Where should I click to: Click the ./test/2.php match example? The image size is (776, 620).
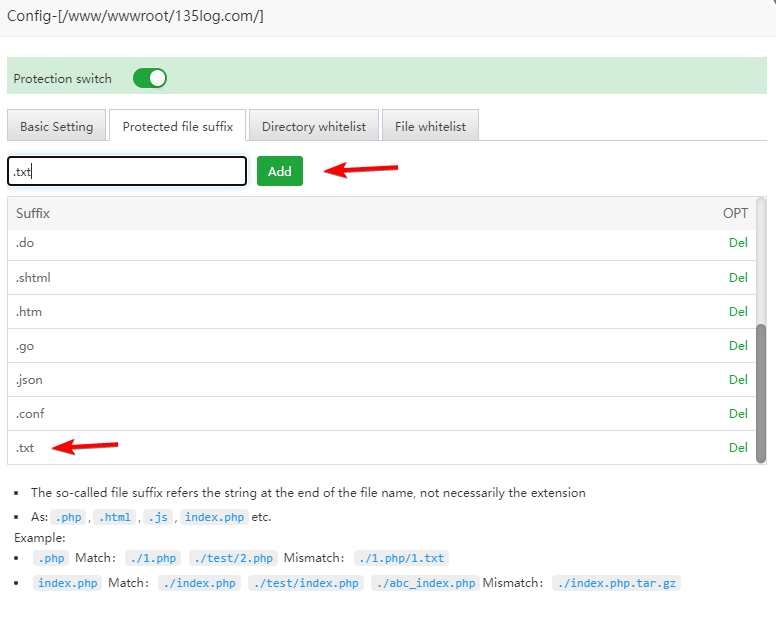[x=233, y=558]
